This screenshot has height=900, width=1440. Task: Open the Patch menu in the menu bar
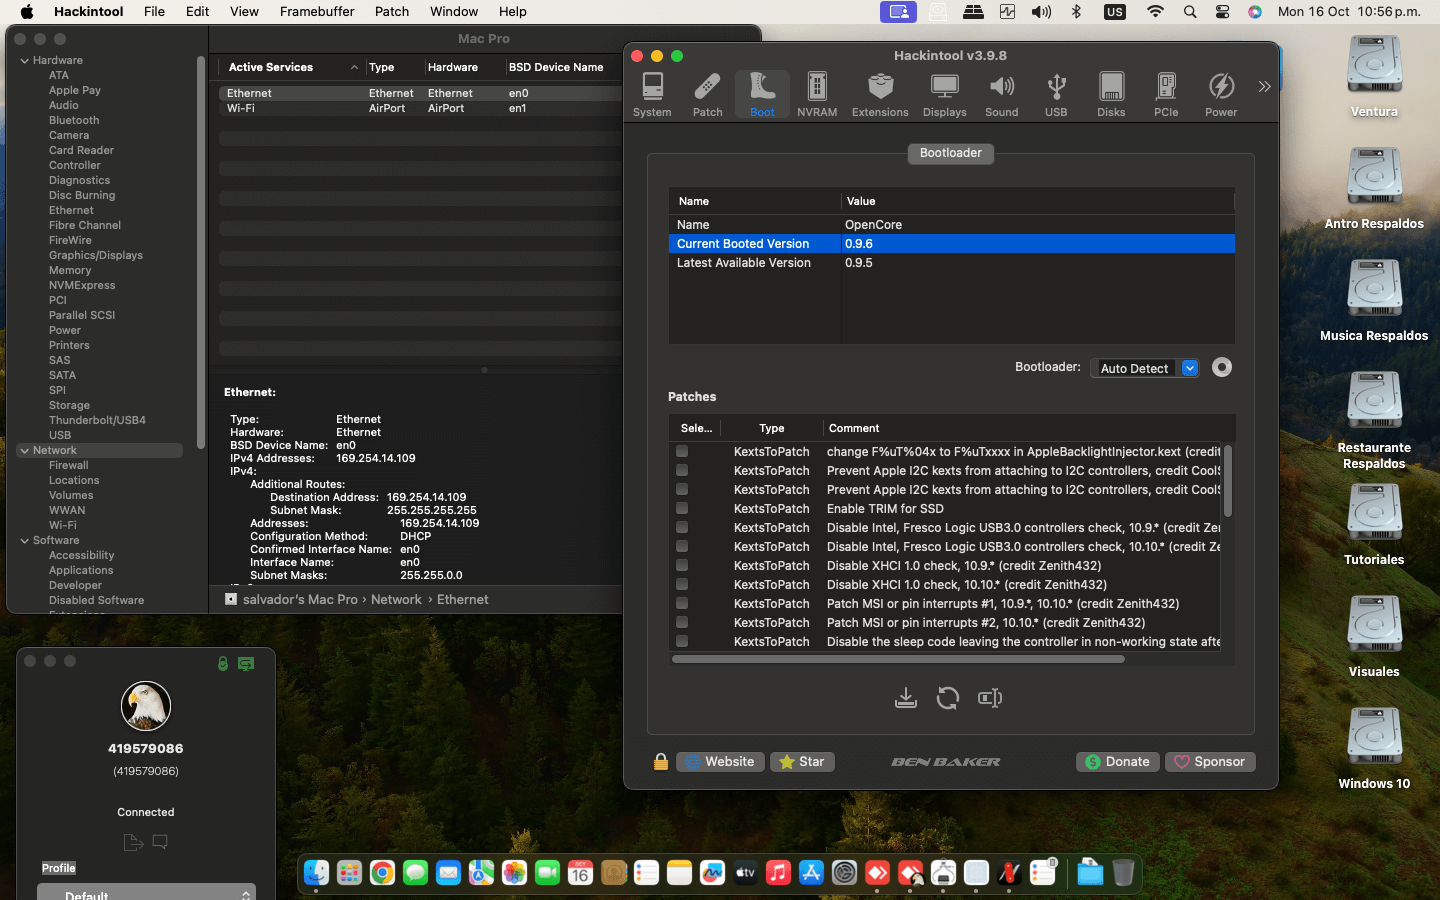[392, 12]
